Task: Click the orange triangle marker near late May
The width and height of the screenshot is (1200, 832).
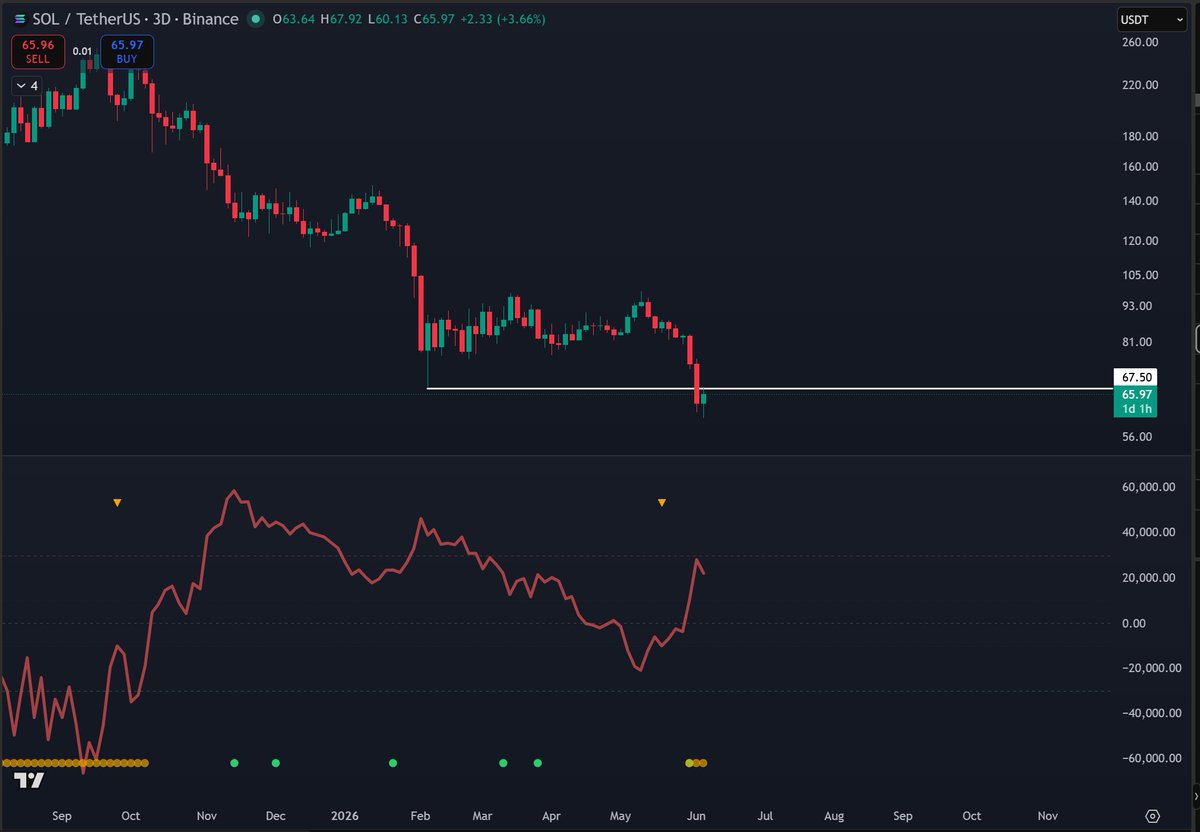Action: point(661,502)
